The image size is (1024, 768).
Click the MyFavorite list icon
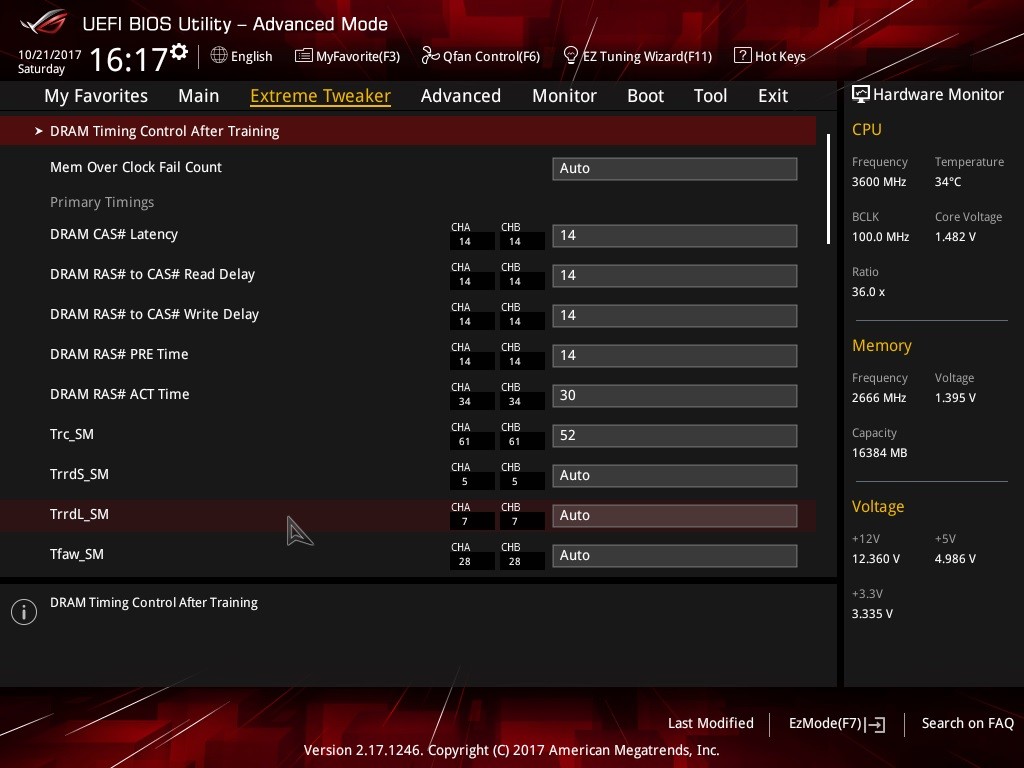click(304, 56)
